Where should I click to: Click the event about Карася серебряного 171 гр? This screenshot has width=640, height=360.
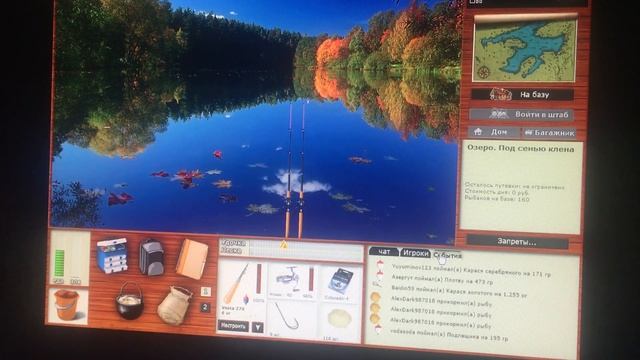[x=471, y=270]
